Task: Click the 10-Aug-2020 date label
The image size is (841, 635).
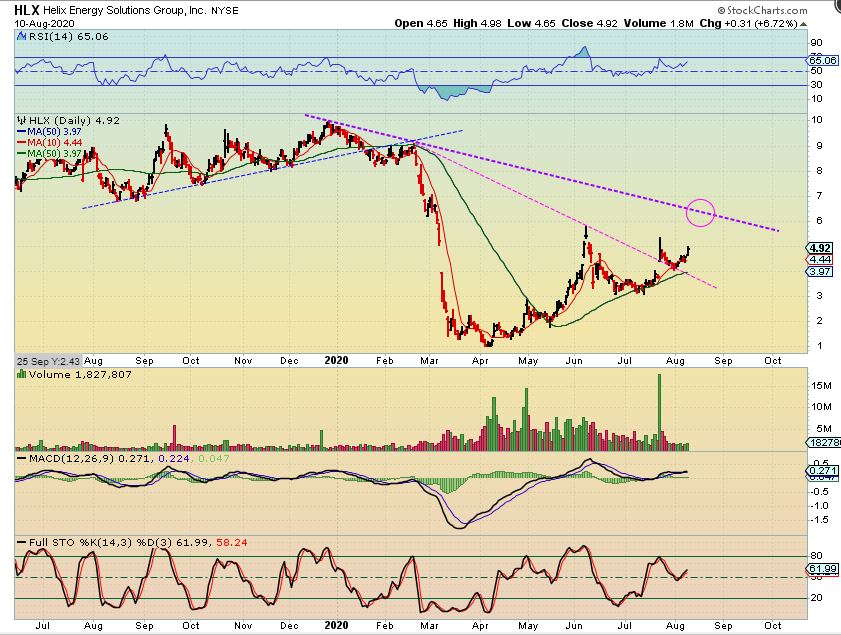Action: pos(45,24)
